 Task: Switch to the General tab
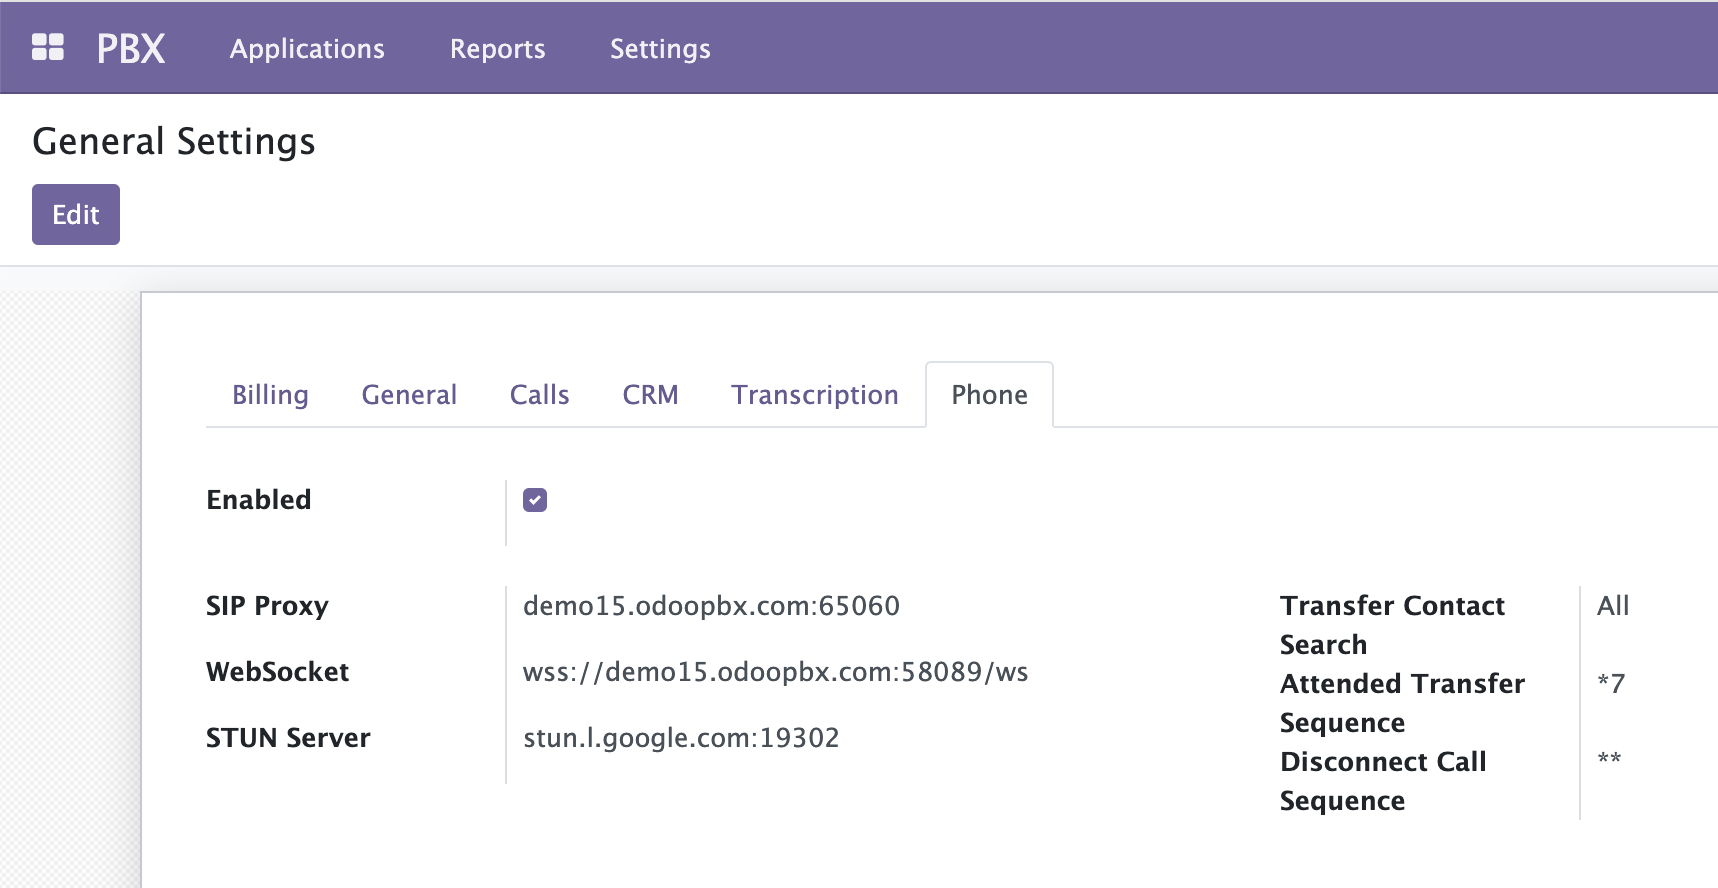(x=409, y=395)
